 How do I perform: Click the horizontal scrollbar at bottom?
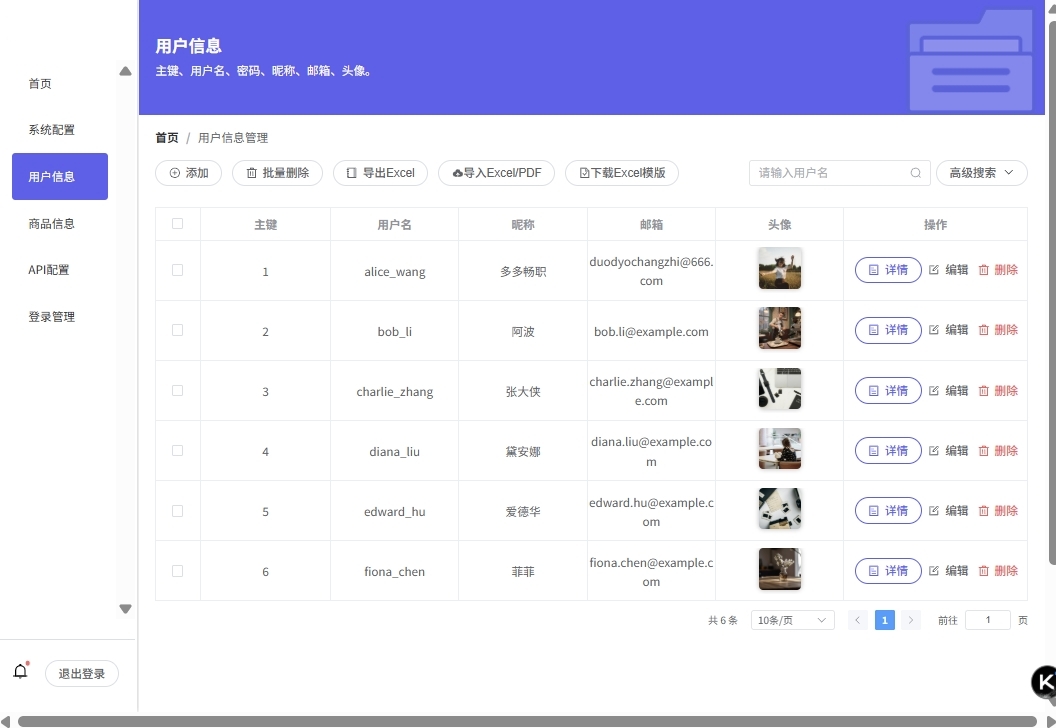[520, 721]
